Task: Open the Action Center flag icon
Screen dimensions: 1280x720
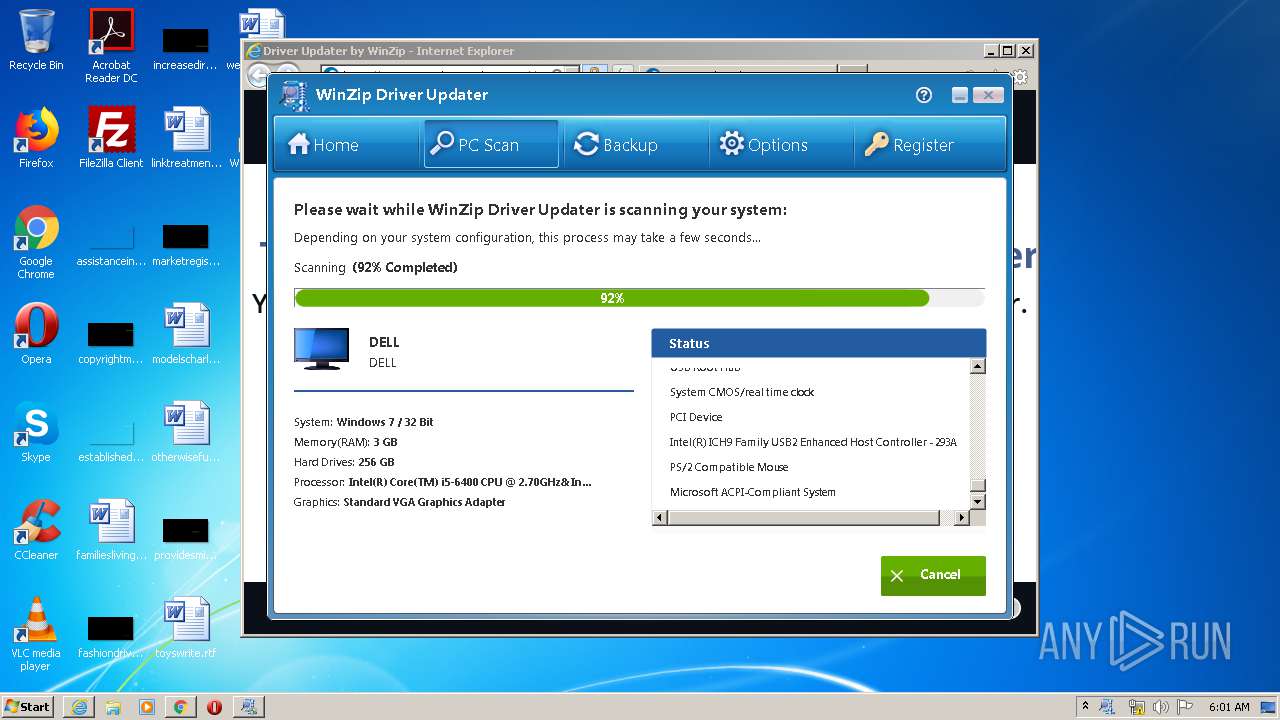Action: click(x=1187, y=707)
